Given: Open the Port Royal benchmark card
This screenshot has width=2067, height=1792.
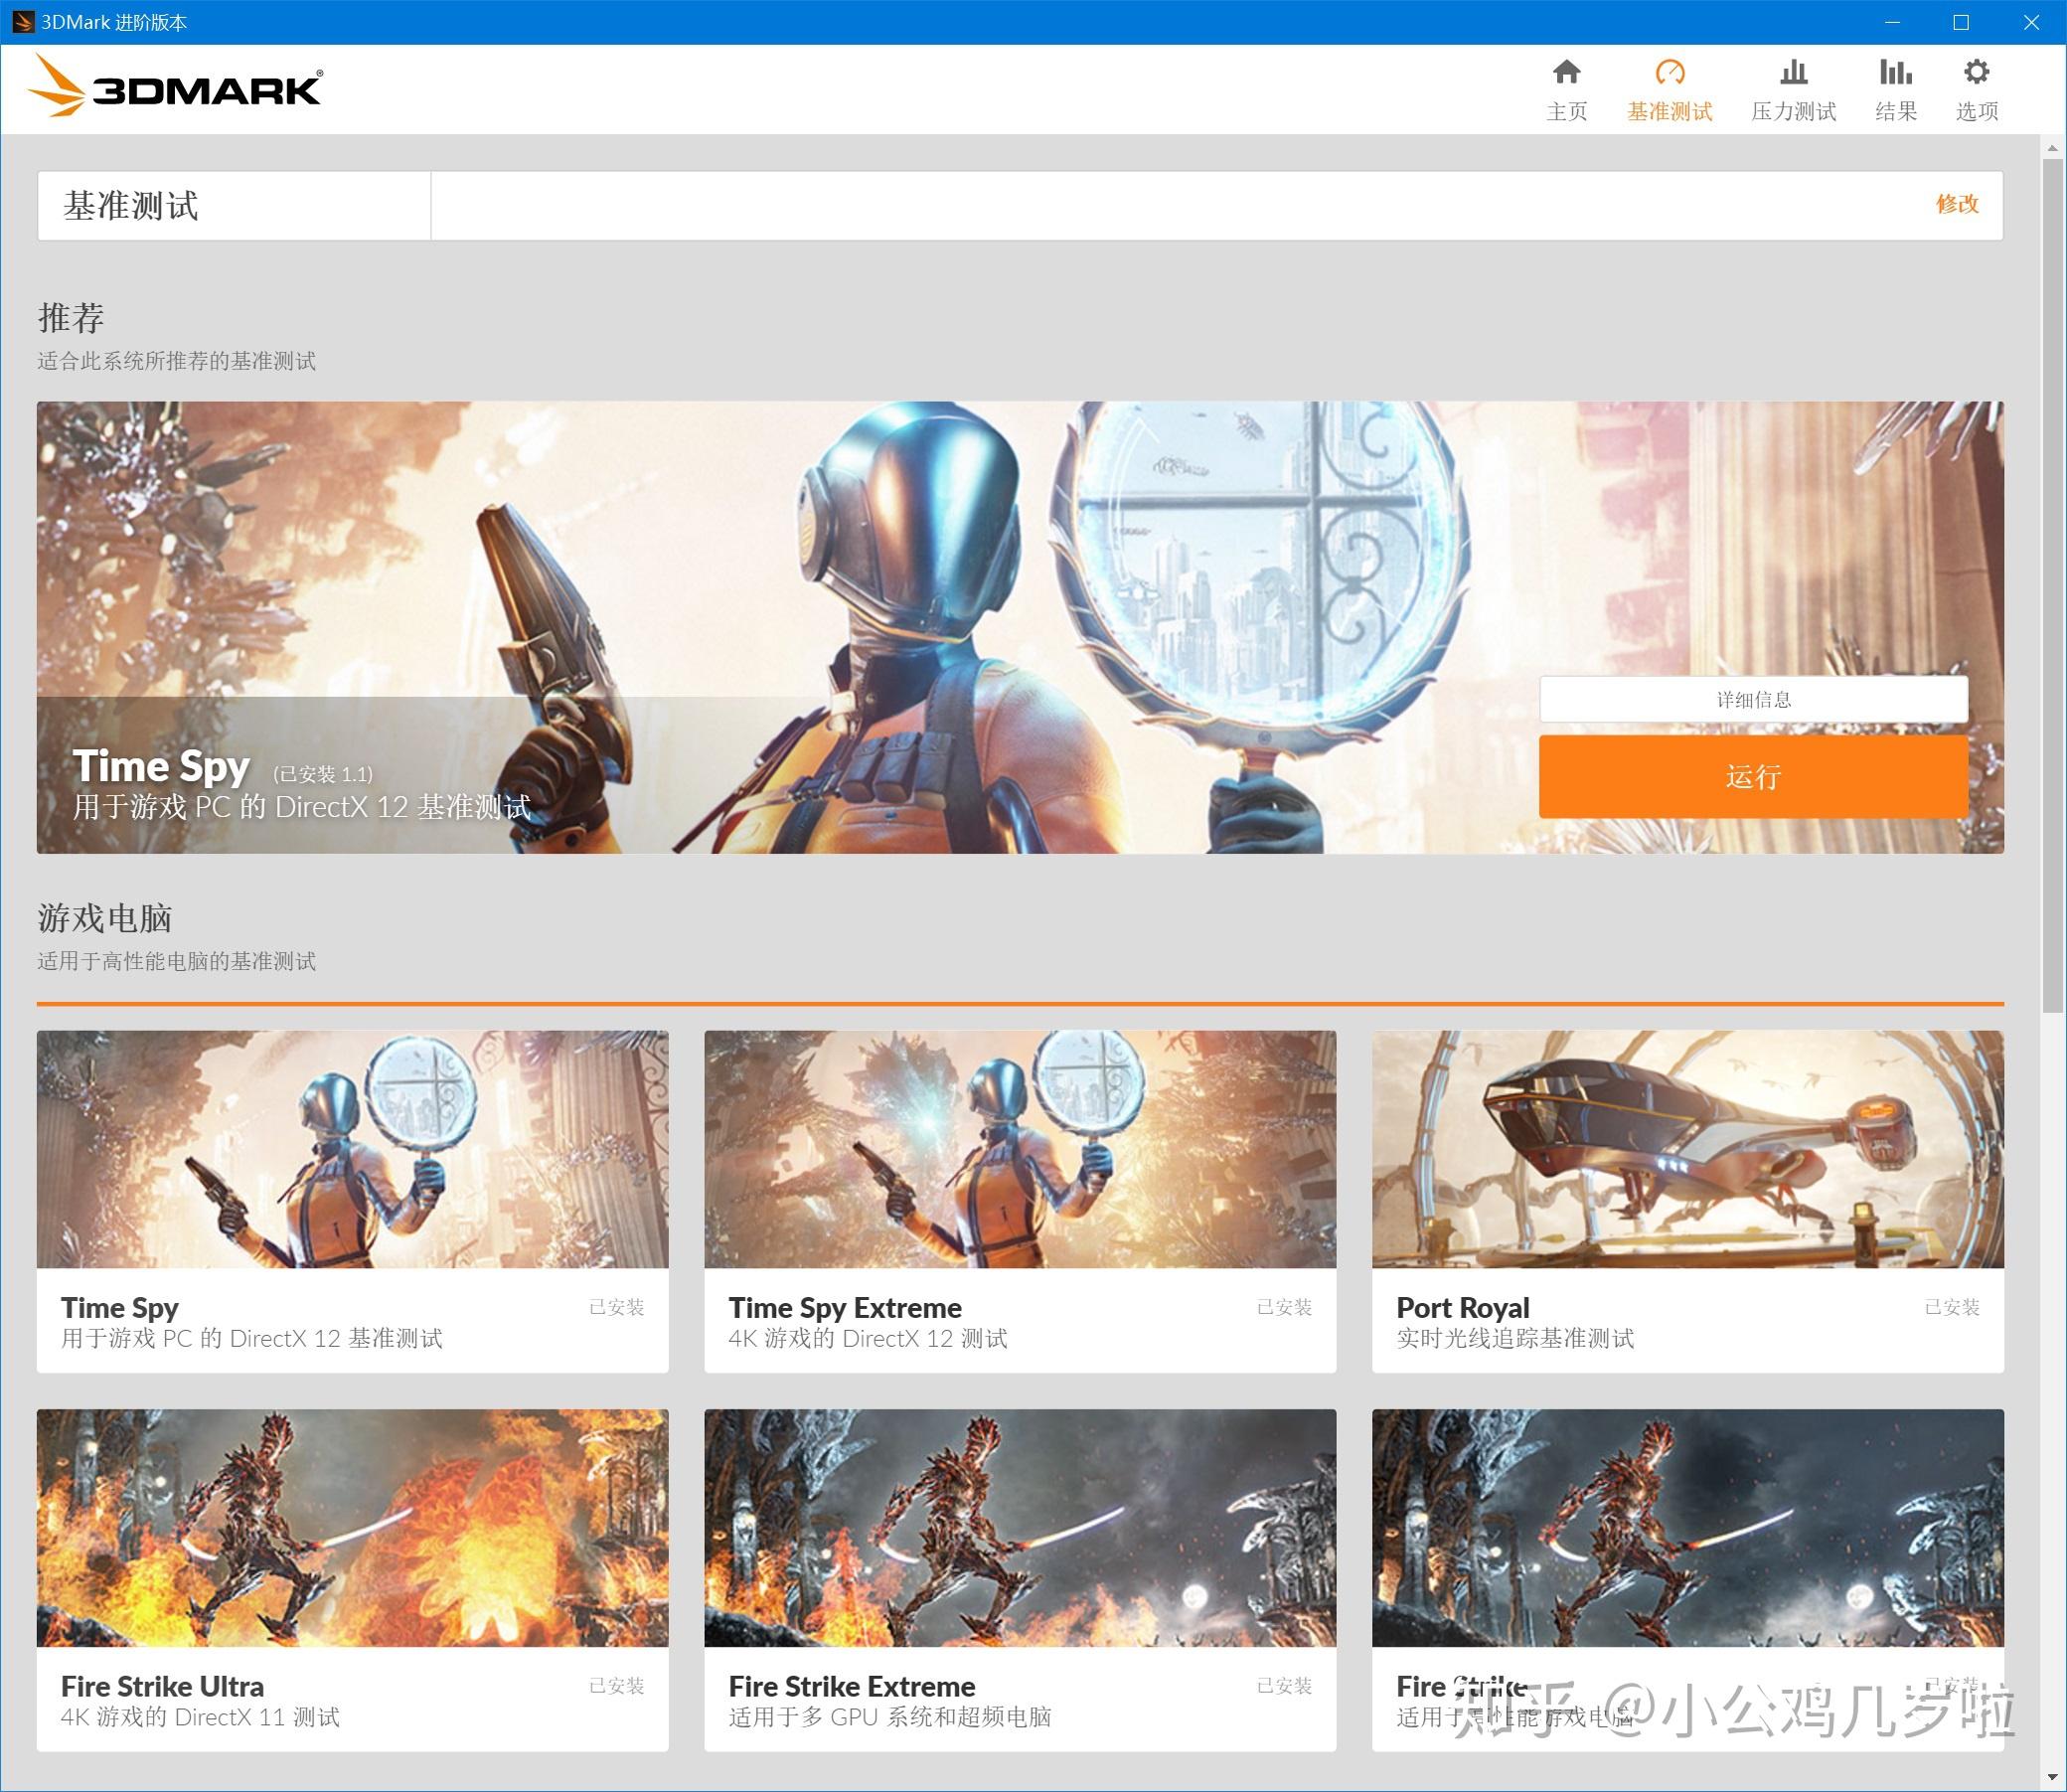Looking at the screenshot, I should pyautogui.click(x=1687, y=1200).
